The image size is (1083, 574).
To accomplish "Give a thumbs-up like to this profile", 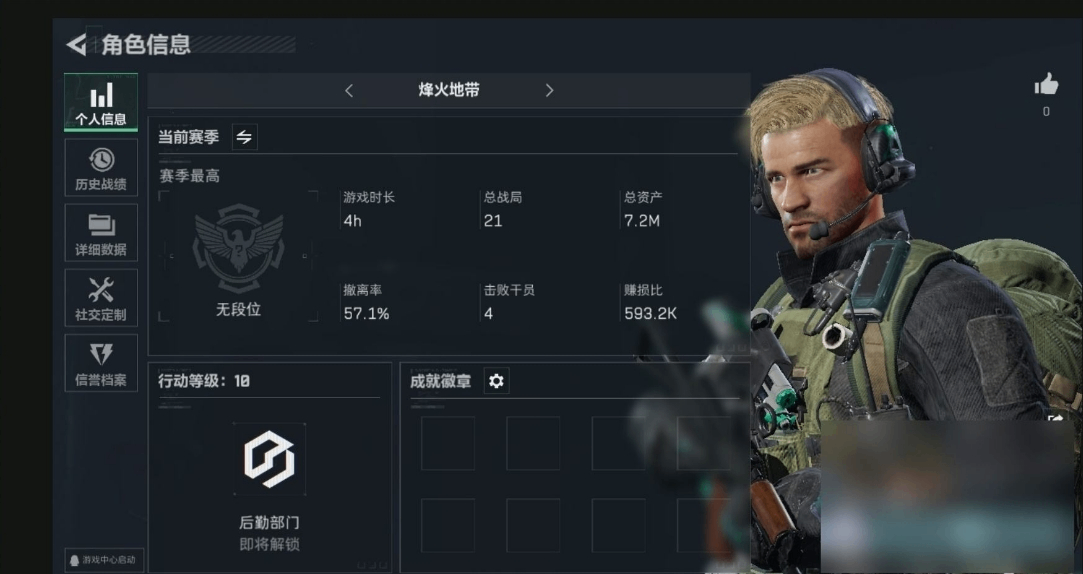I will click(x=1046, y=84).
